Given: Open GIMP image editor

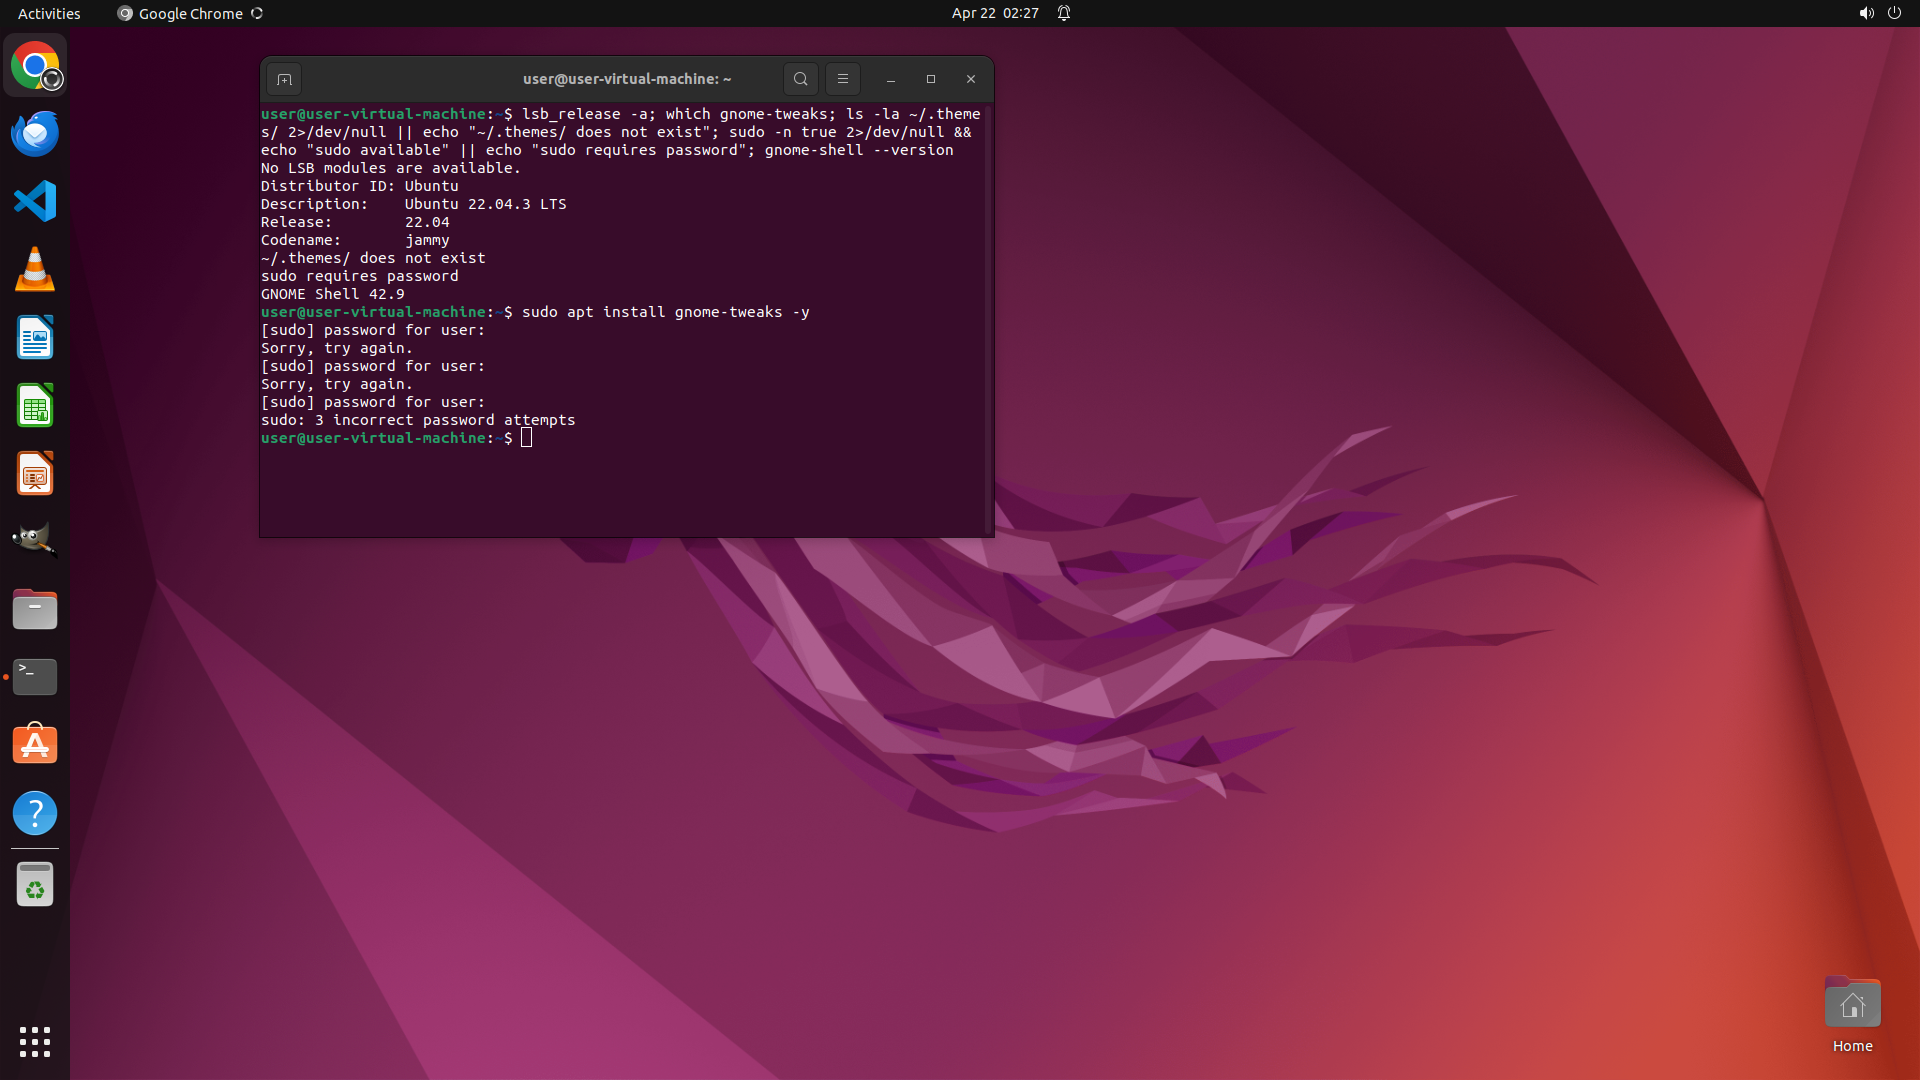Looking at the screenshot, I should click(35, 541).
